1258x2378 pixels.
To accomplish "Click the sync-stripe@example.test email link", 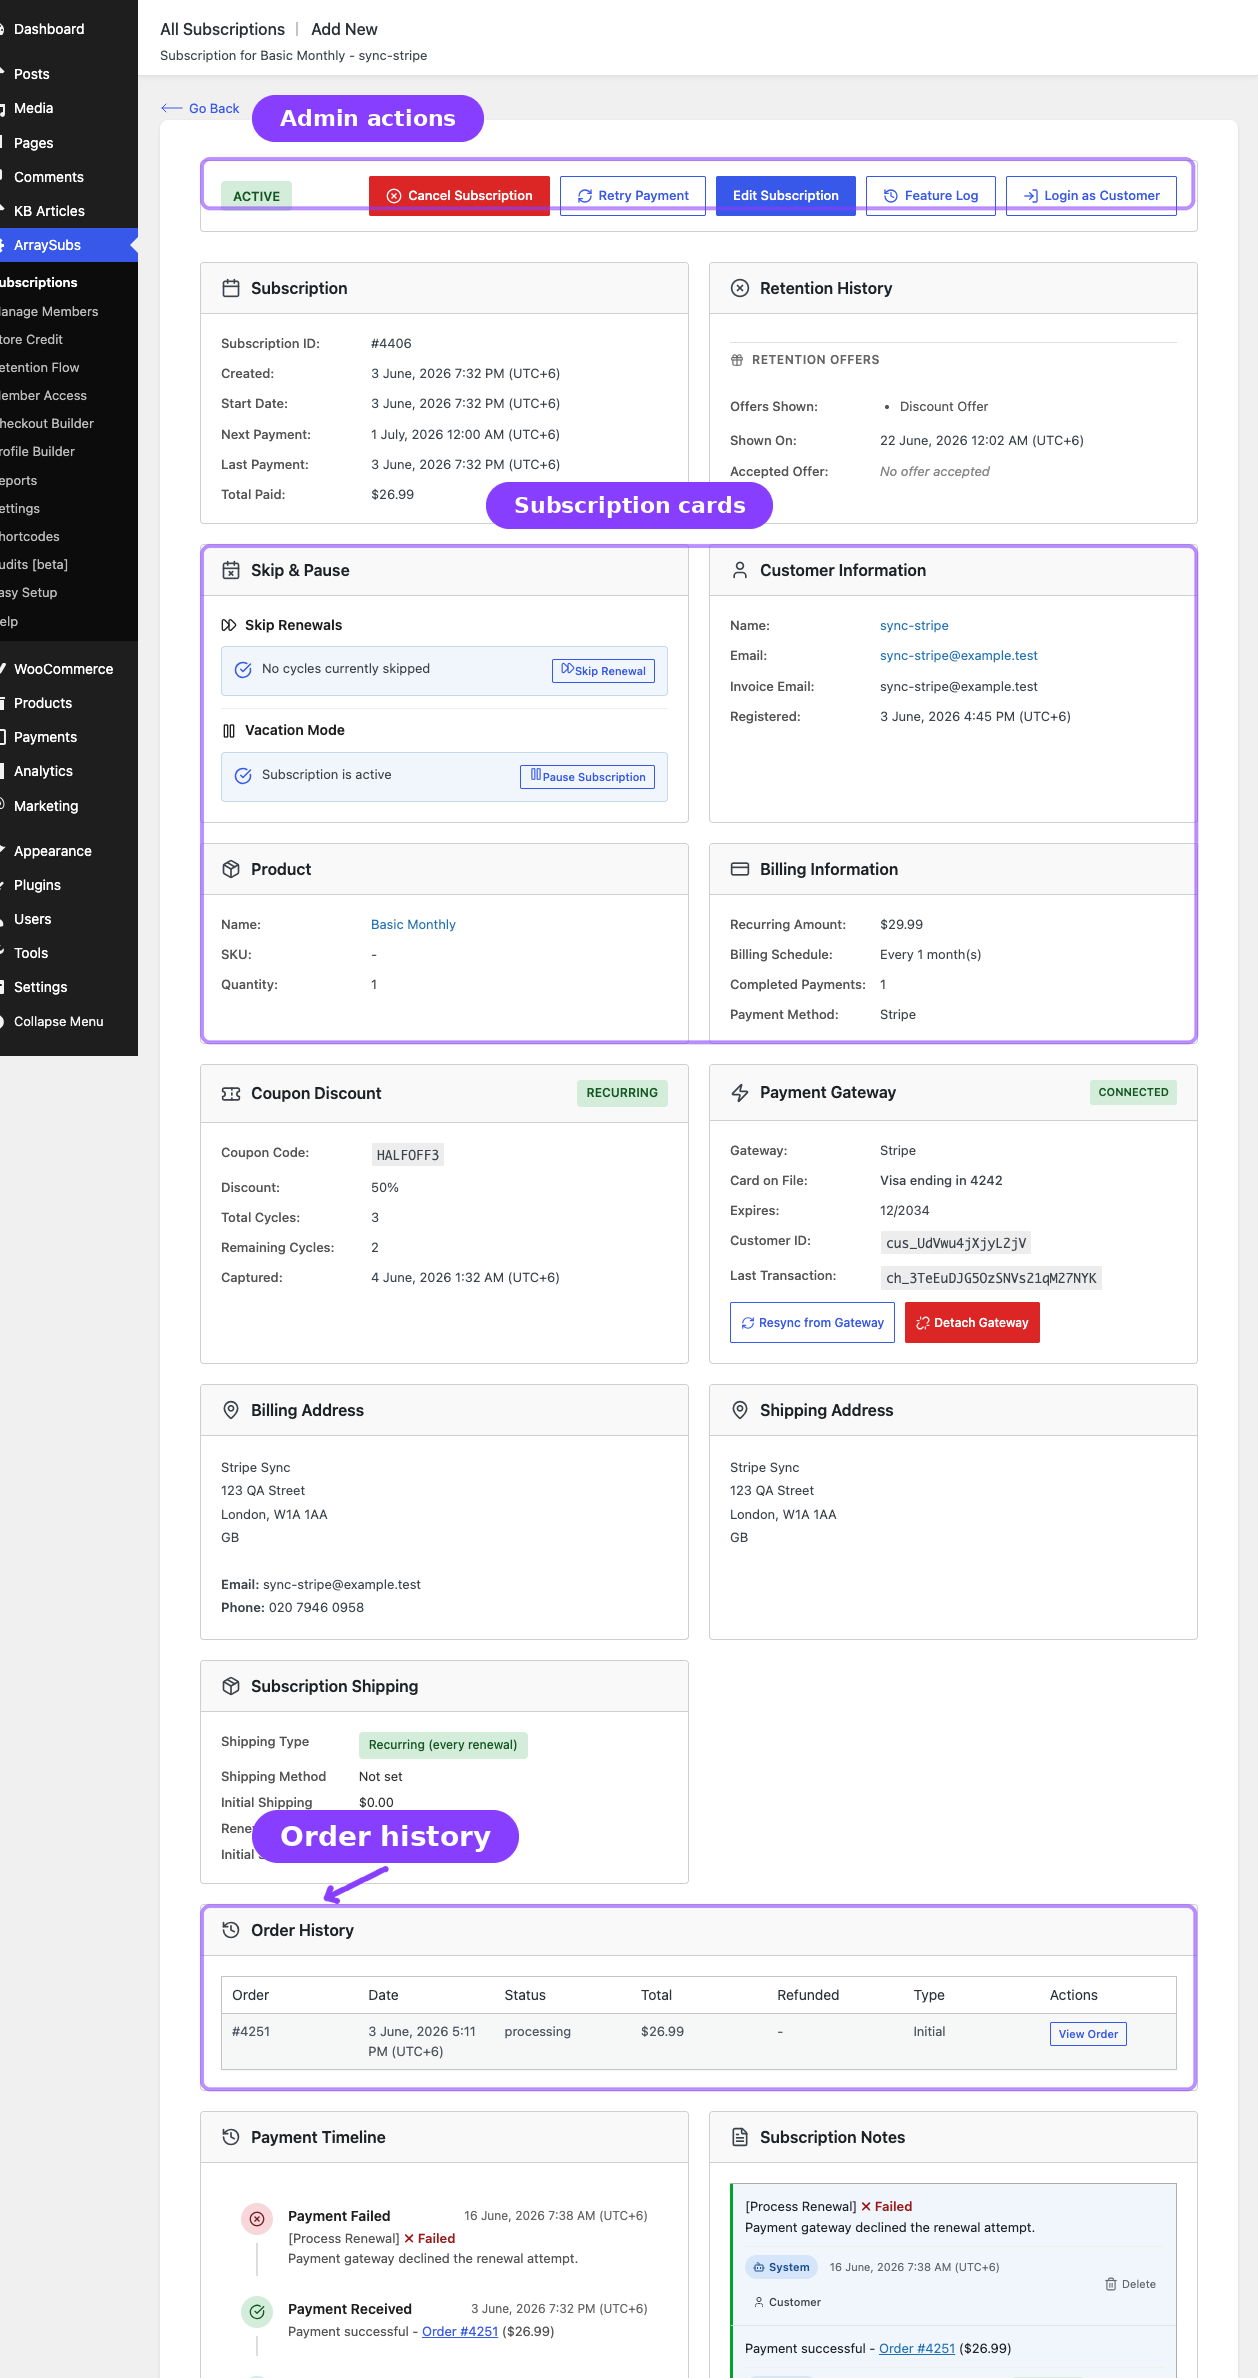I will pyautogui.click(x=959, y=656).
